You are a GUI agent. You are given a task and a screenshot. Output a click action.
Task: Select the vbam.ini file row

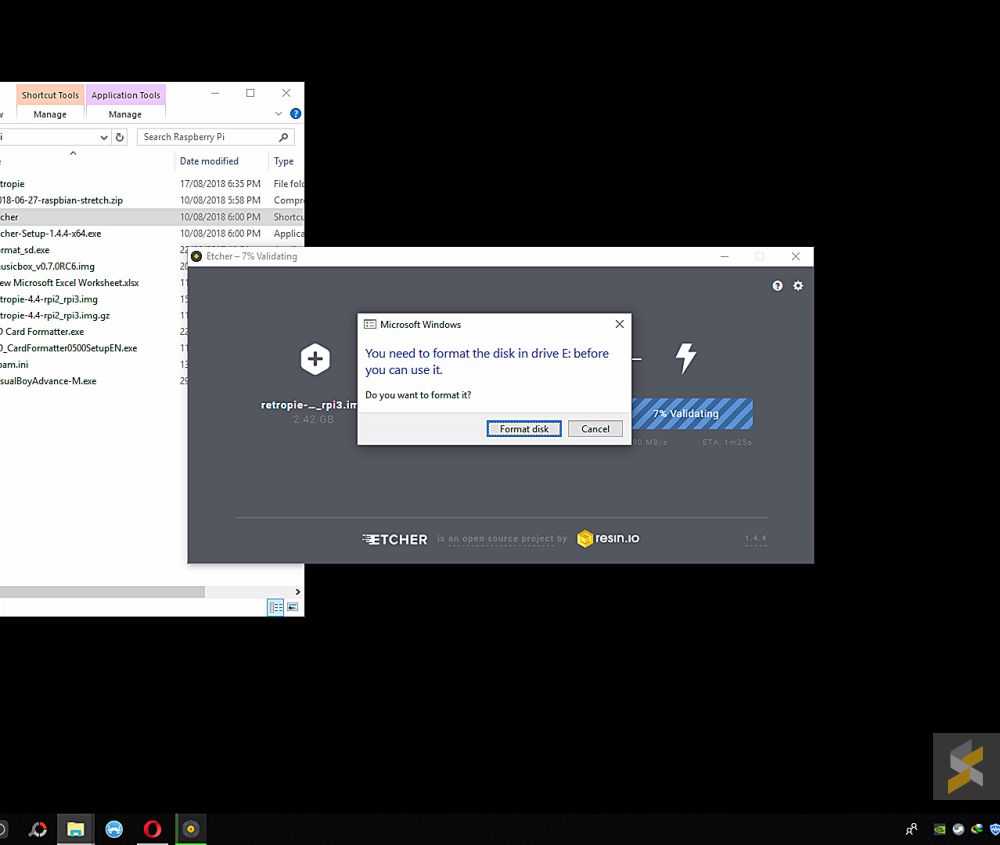click(94, 365)
